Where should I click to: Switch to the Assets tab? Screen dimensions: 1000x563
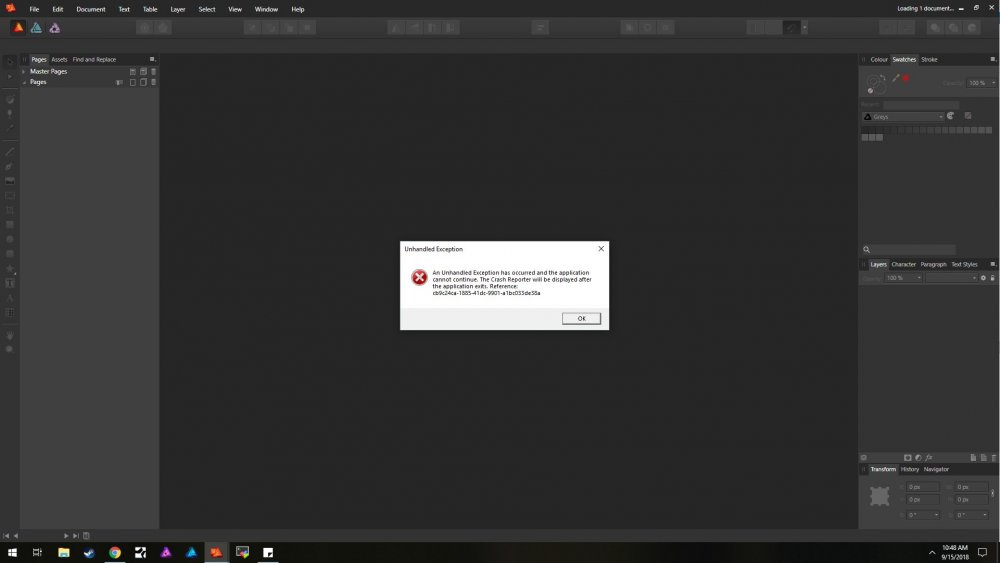59,59
